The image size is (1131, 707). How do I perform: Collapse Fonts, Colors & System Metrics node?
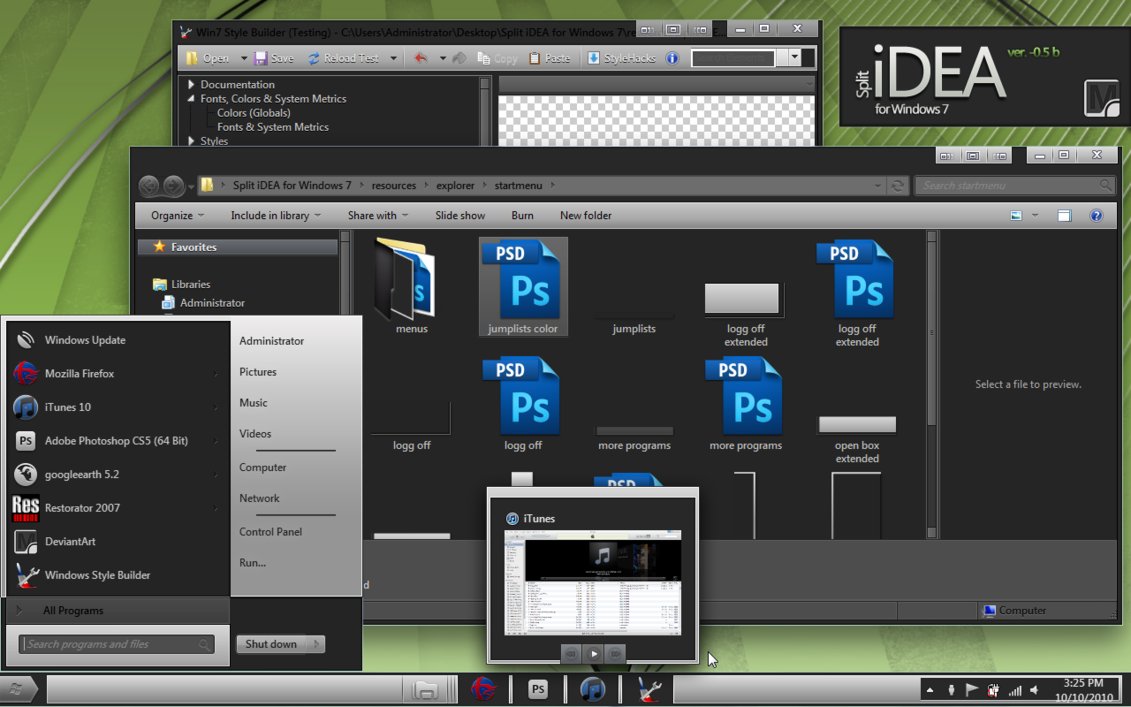tap(191, 99)
